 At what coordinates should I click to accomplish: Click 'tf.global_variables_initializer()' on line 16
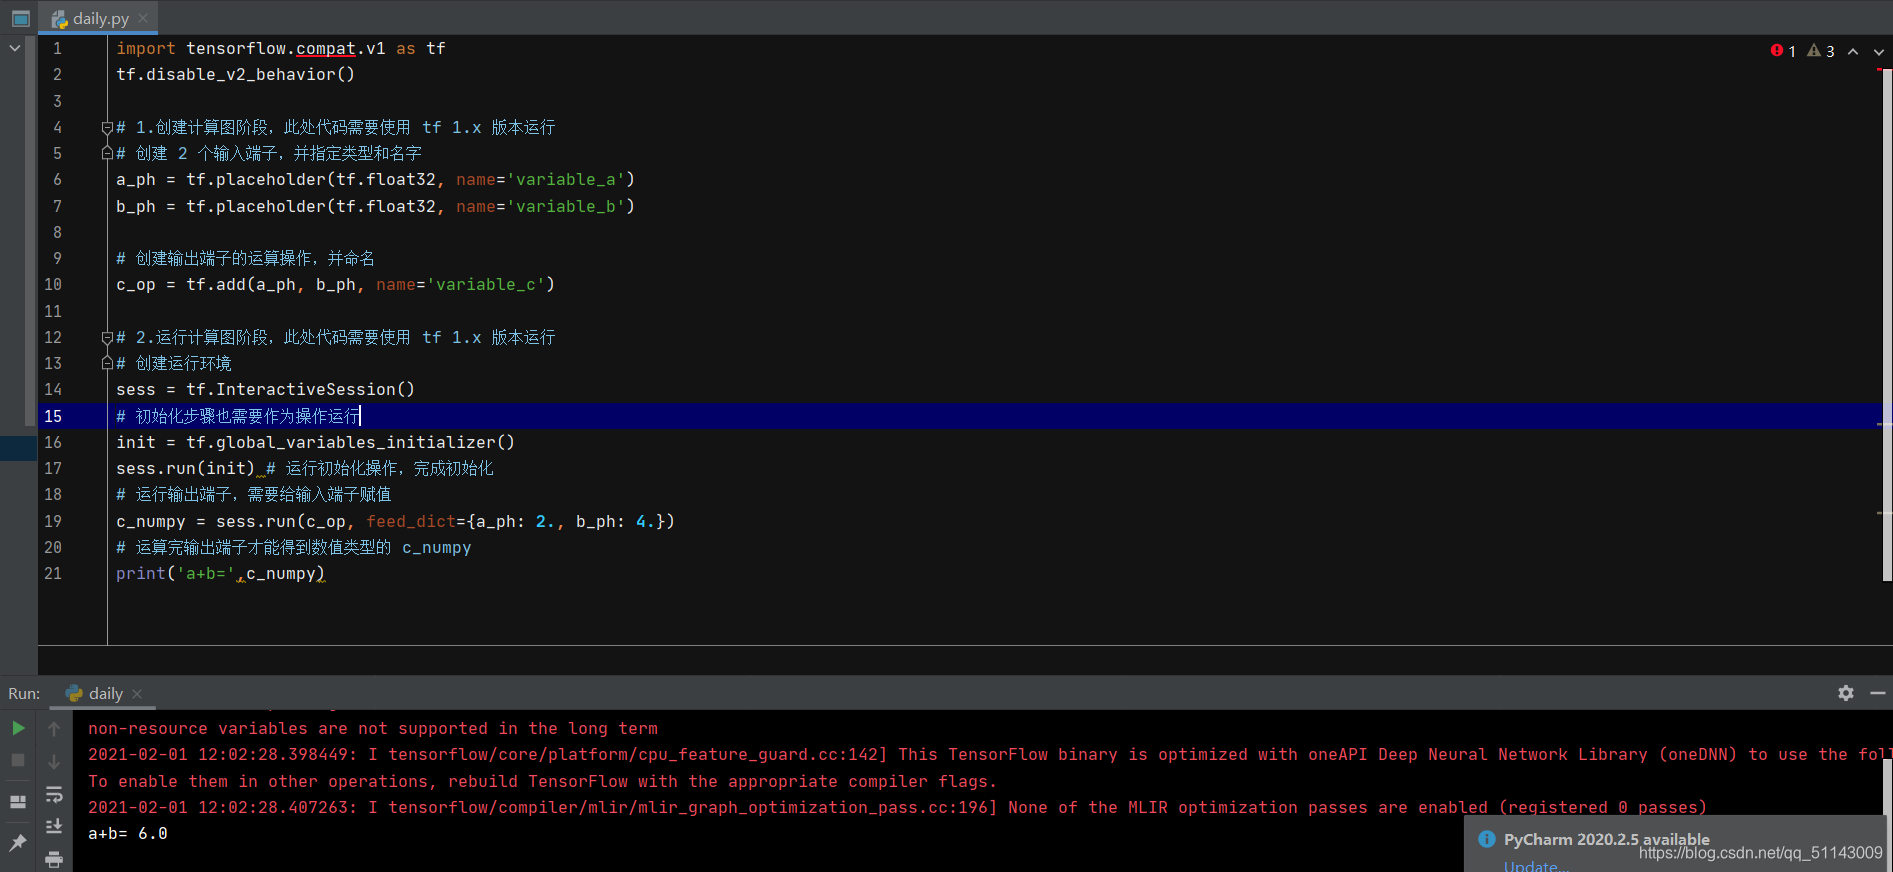click(350, 442)
